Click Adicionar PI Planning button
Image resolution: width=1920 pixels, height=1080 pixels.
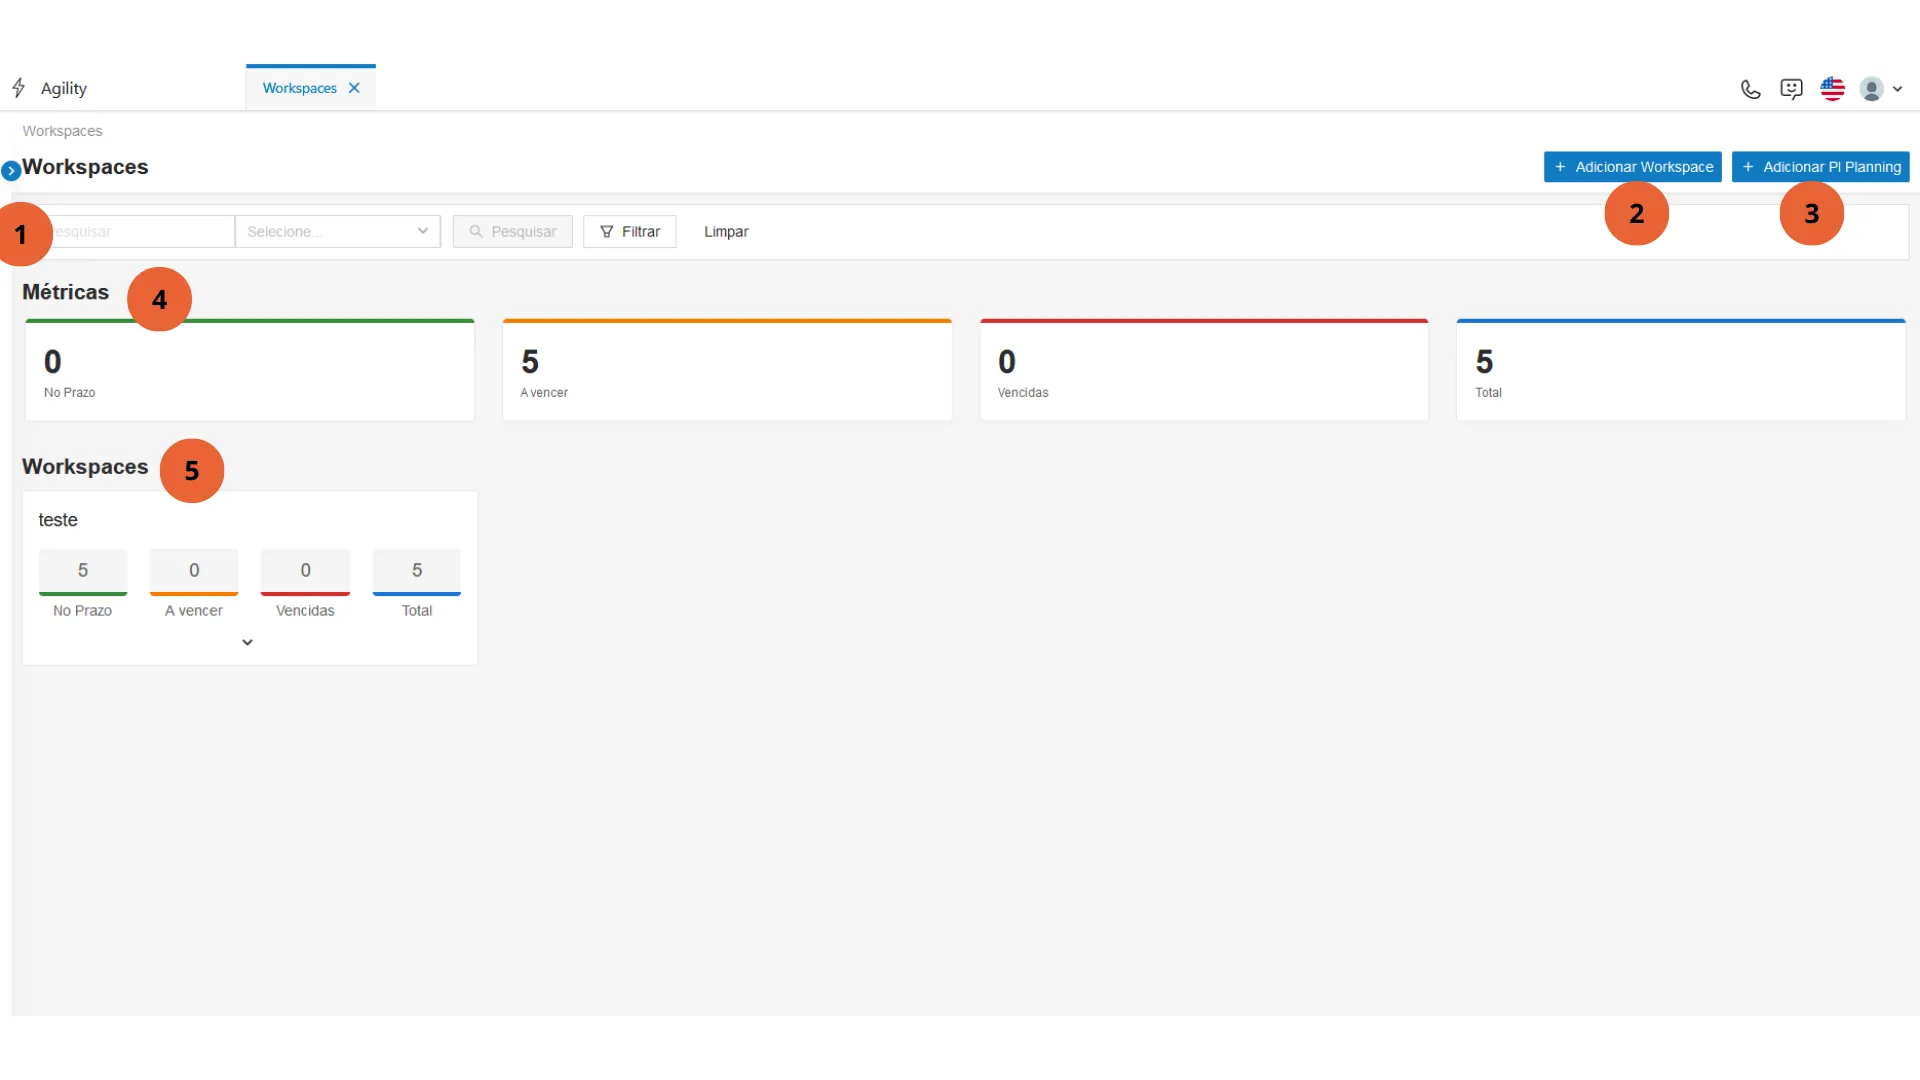1820,167
